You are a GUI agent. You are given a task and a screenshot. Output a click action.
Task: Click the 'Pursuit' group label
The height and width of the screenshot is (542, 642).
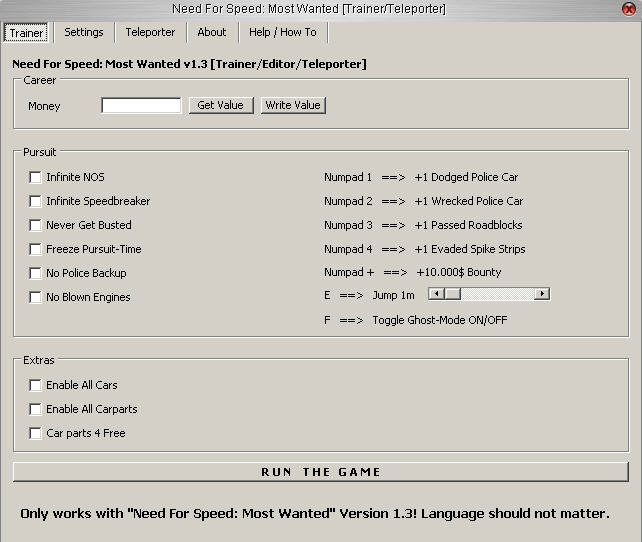pos(39,152)
